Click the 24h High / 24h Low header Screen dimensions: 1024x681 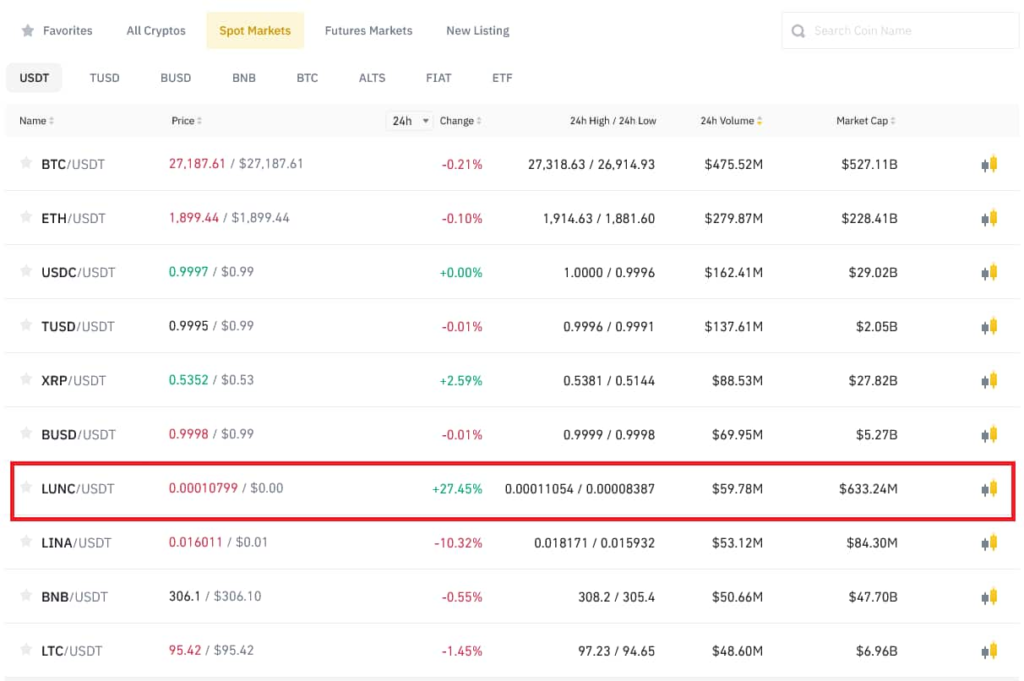pyautogui.click(x=613, y=121)
